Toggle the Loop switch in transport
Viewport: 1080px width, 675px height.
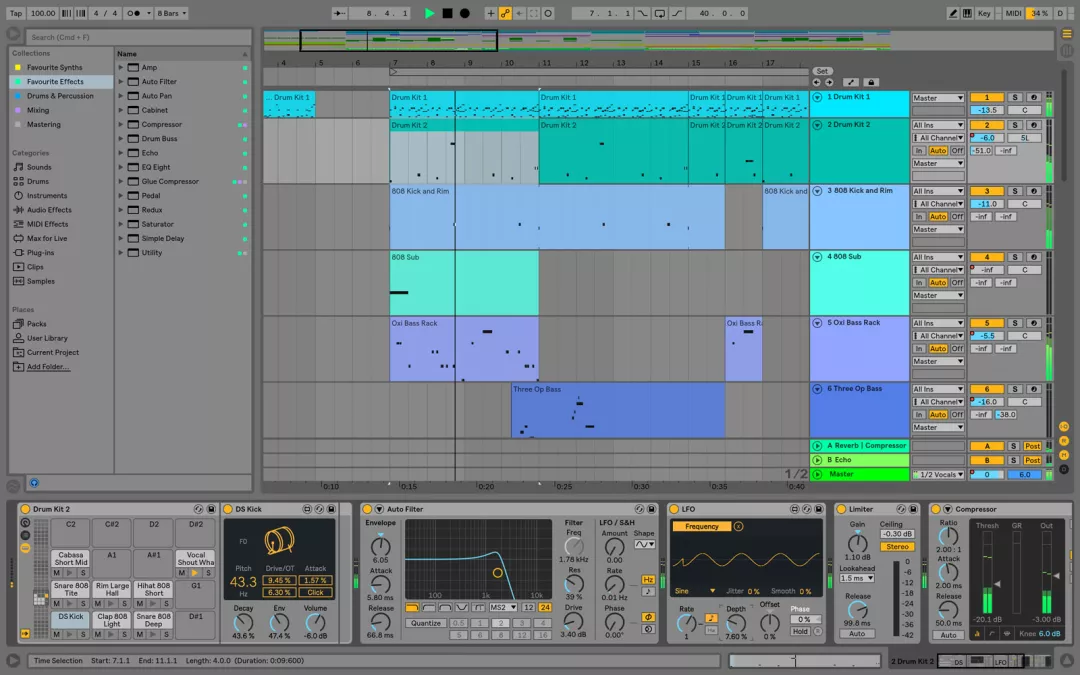point(660,13)
